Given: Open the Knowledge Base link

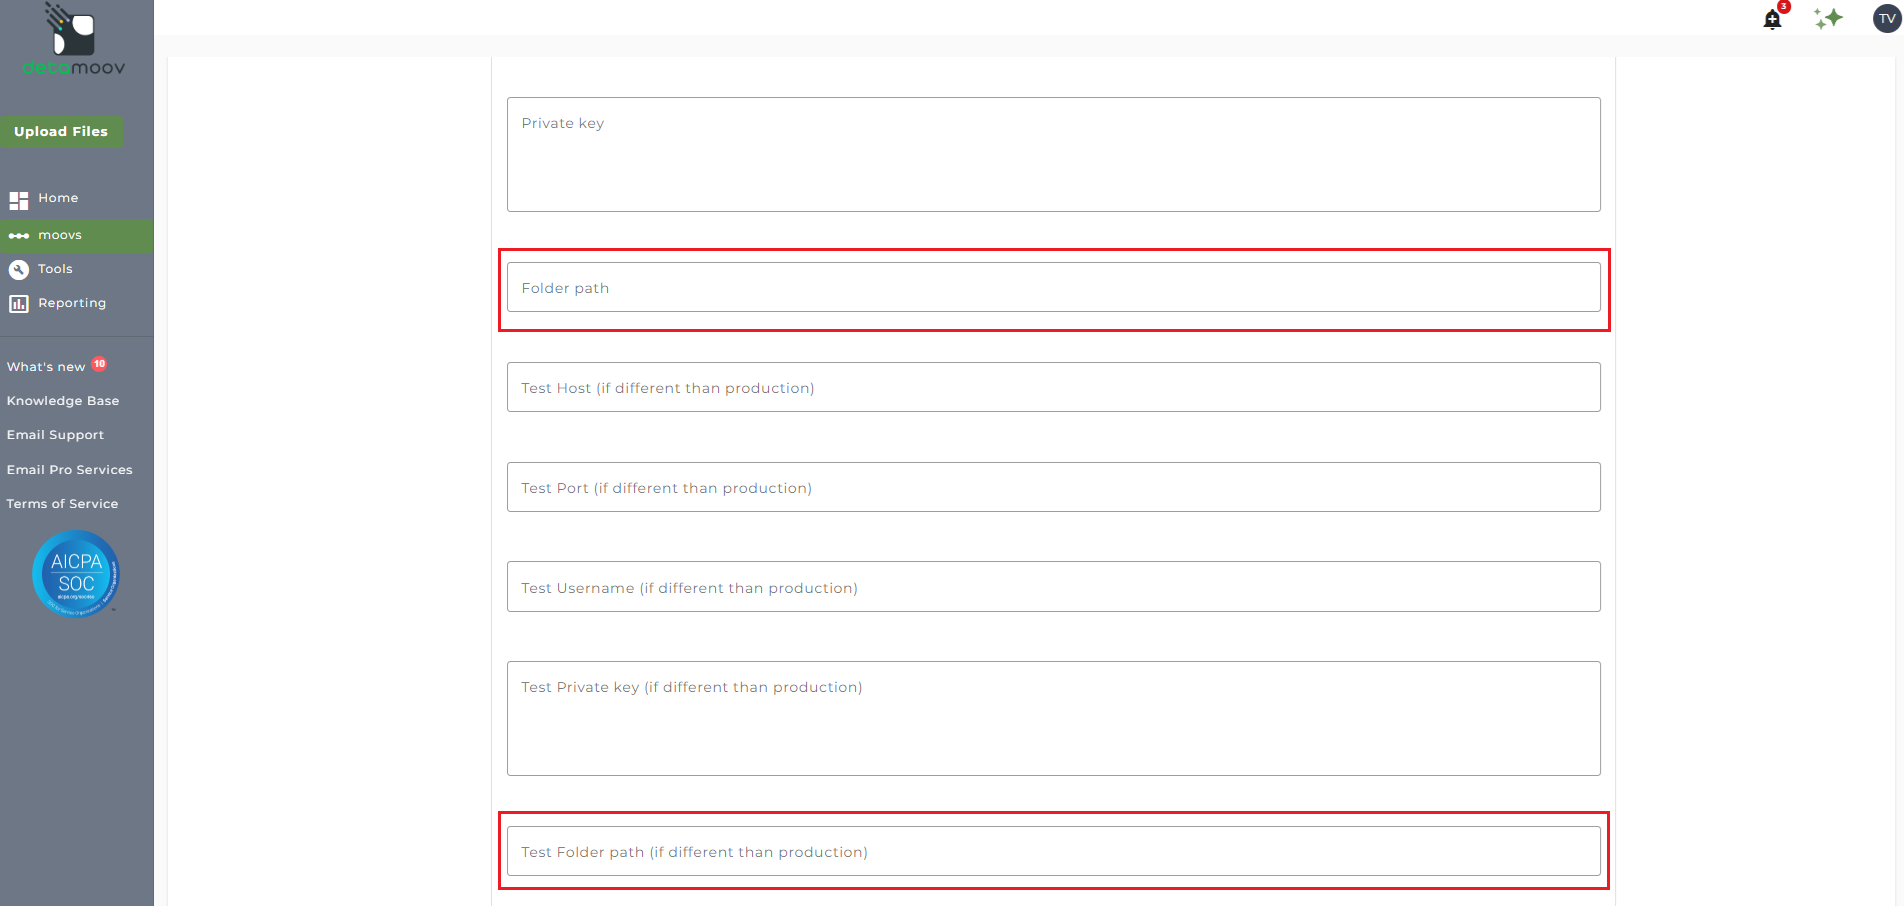Looking at the screenshot, I should click(63, 401).
